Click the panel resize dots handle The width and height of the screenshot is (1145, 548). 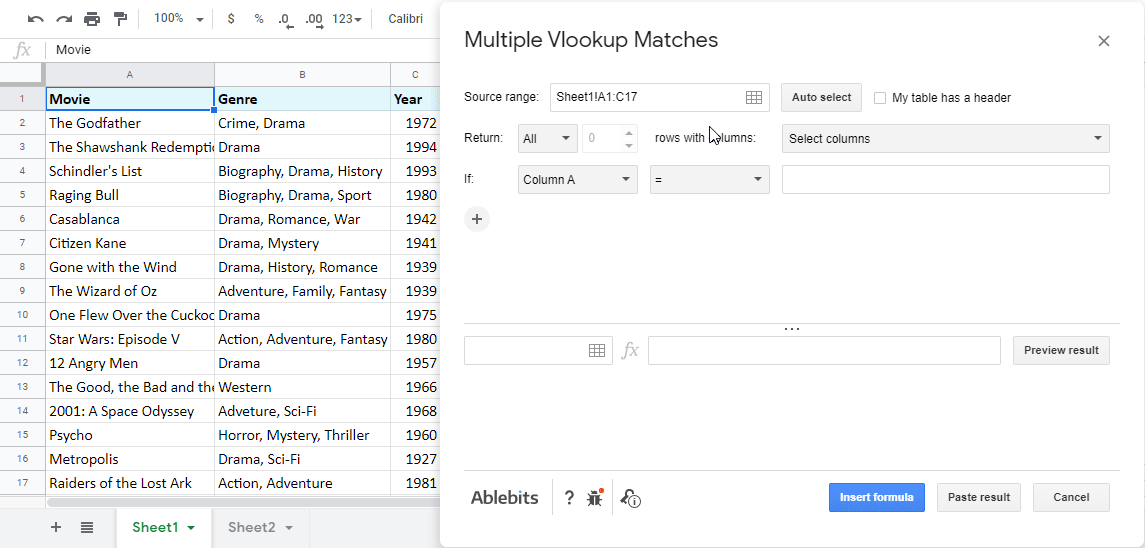click(x=792, y=329)
